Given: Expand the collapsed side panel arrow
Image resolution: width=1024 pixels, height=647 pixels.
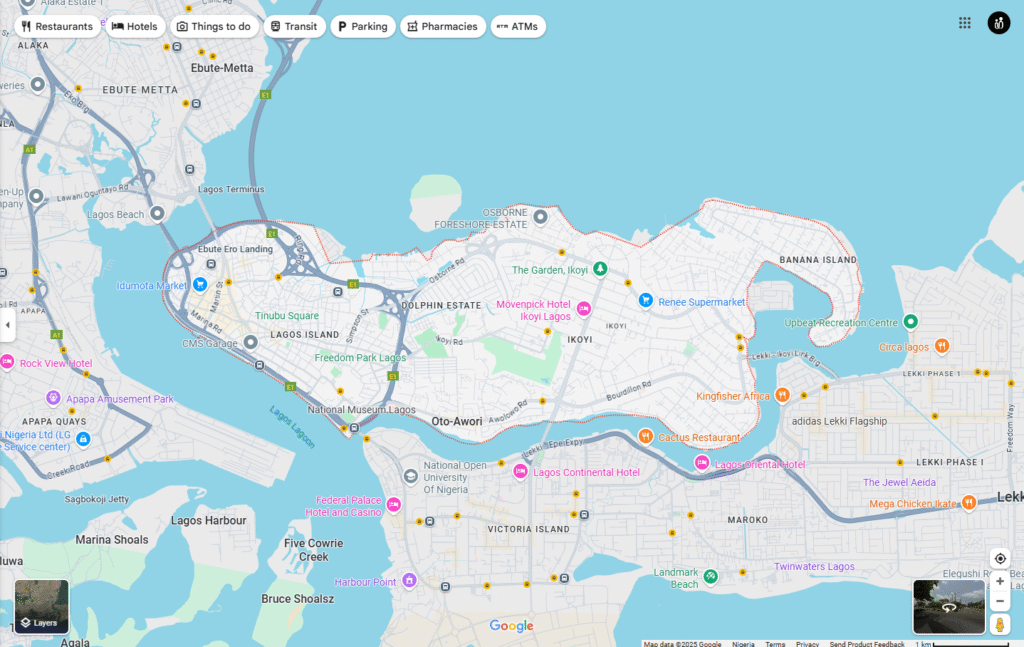Looking at the screenshot, I should tap(7, 324).
